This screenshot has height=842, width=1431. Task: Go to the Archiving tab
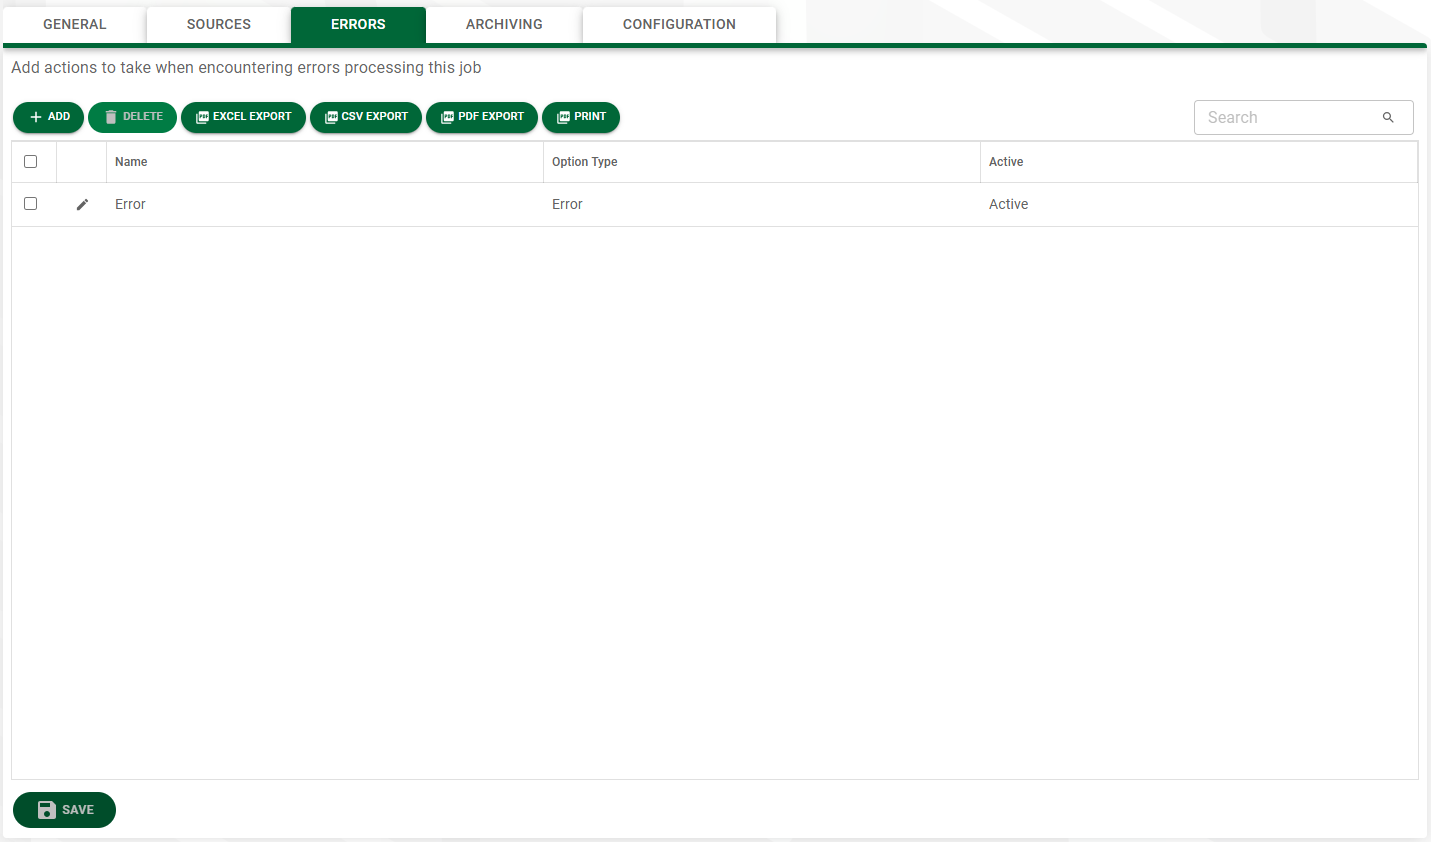tap(504, 24)
